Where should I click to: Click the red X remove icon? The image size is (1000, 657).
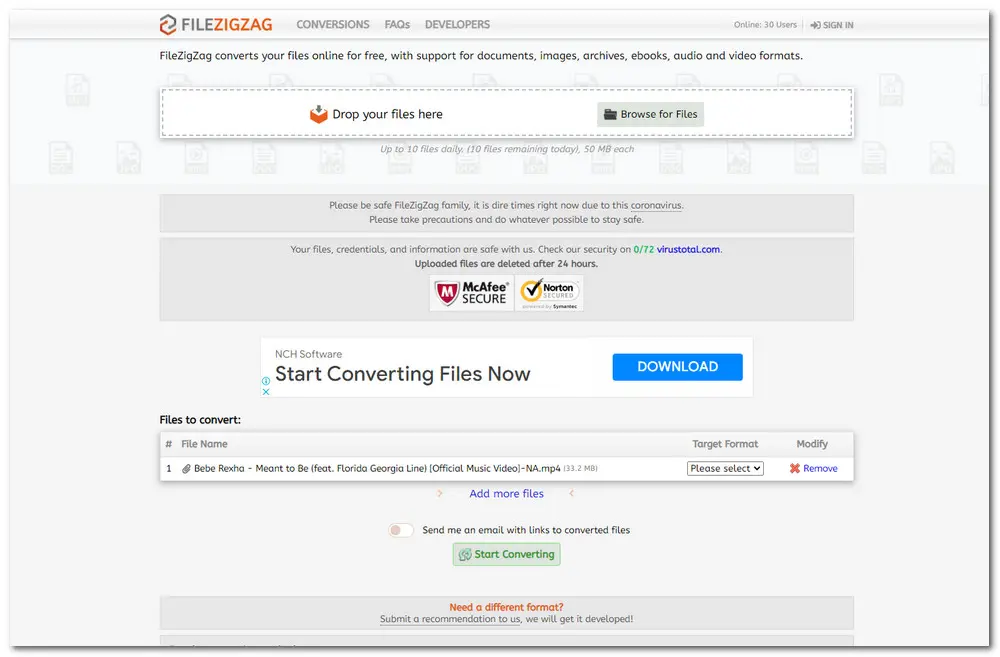point(795,469)
